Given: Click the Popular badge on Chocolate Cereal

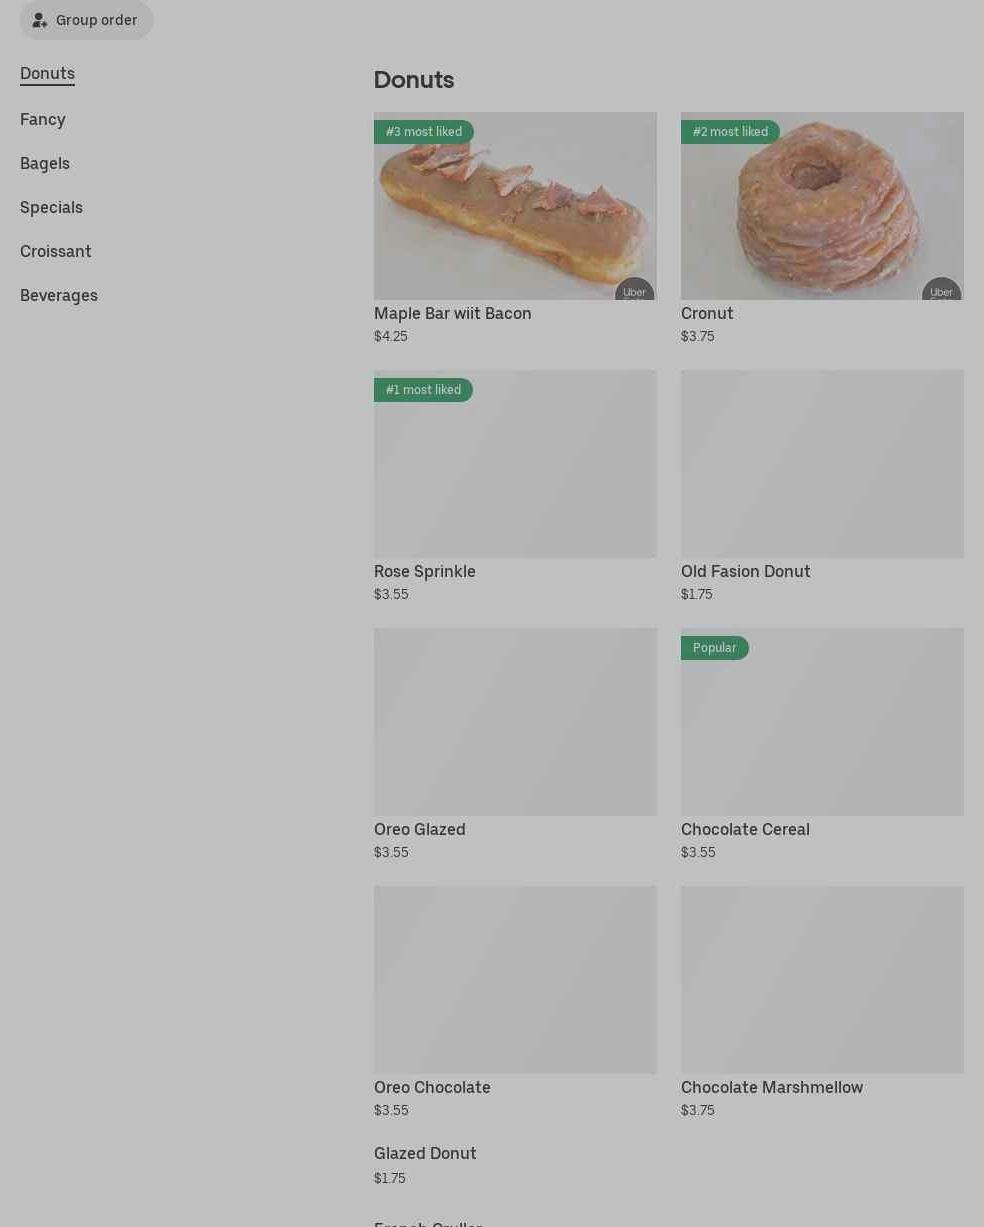Looking at the screenshot, I should tap(714, 648).
